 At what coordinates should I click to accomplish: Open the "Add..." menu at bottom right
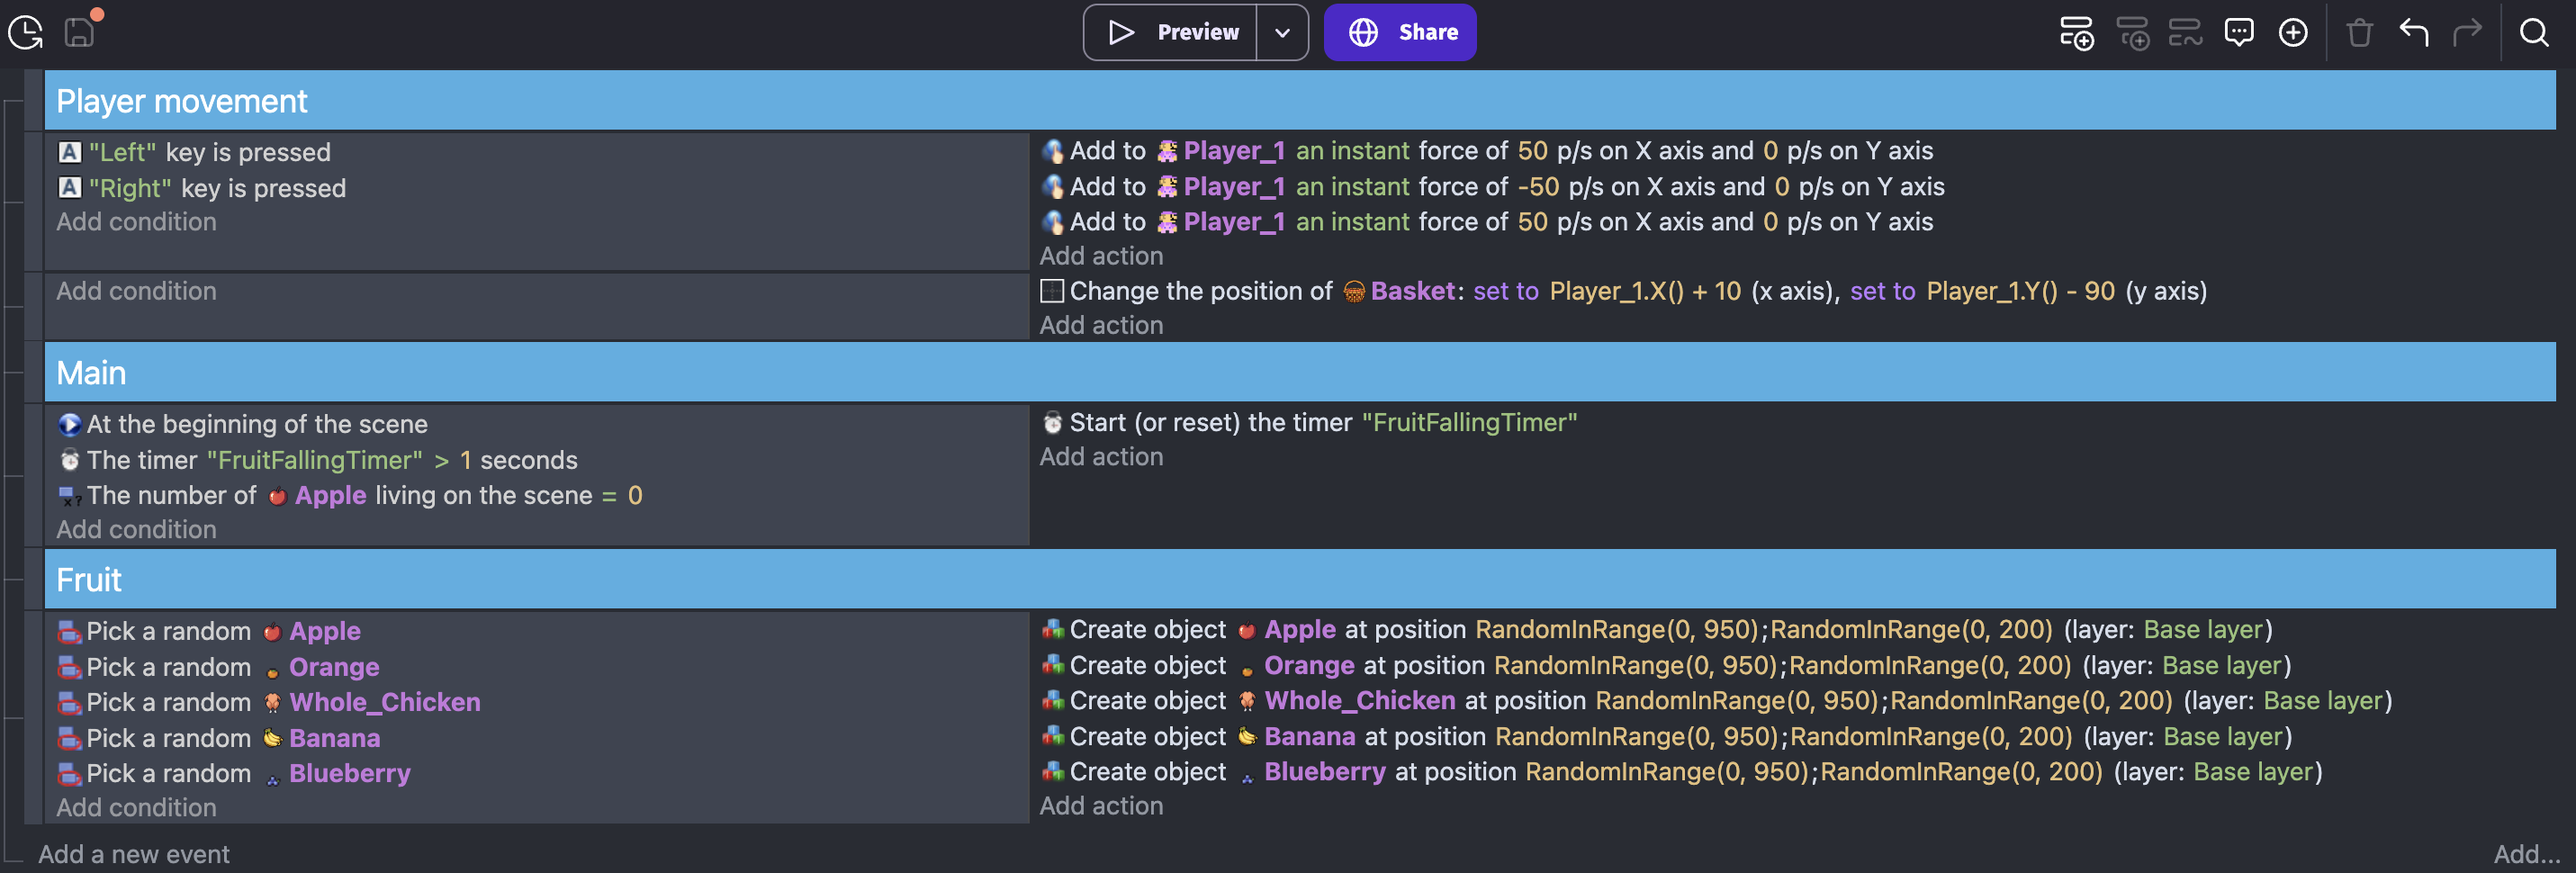click(x=2525, y=853)
